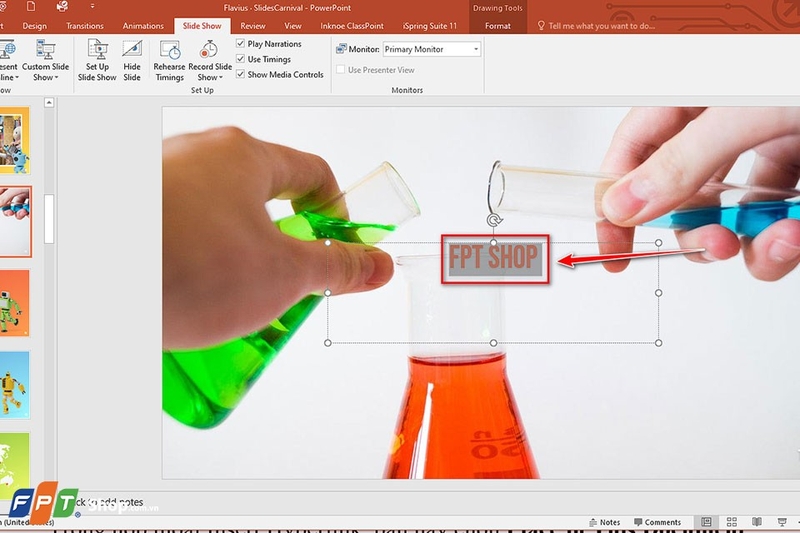Click the FPT SHOP text on slide

(x=493, y=257)
